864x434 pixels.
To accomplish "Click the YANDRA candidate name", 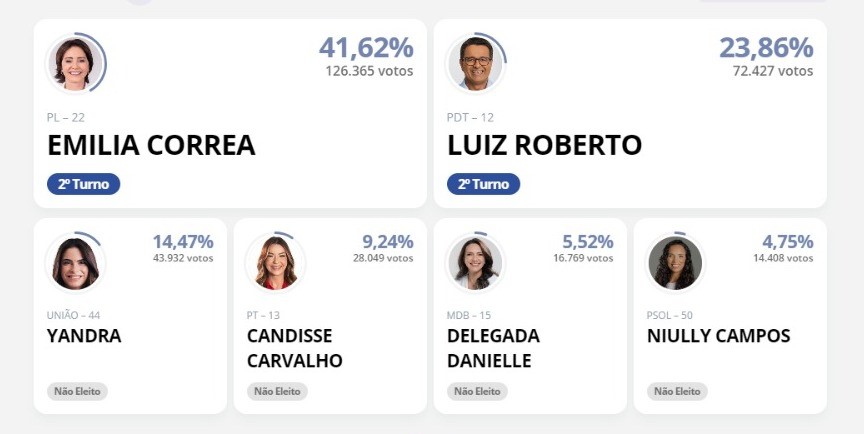I will (84, 336).
